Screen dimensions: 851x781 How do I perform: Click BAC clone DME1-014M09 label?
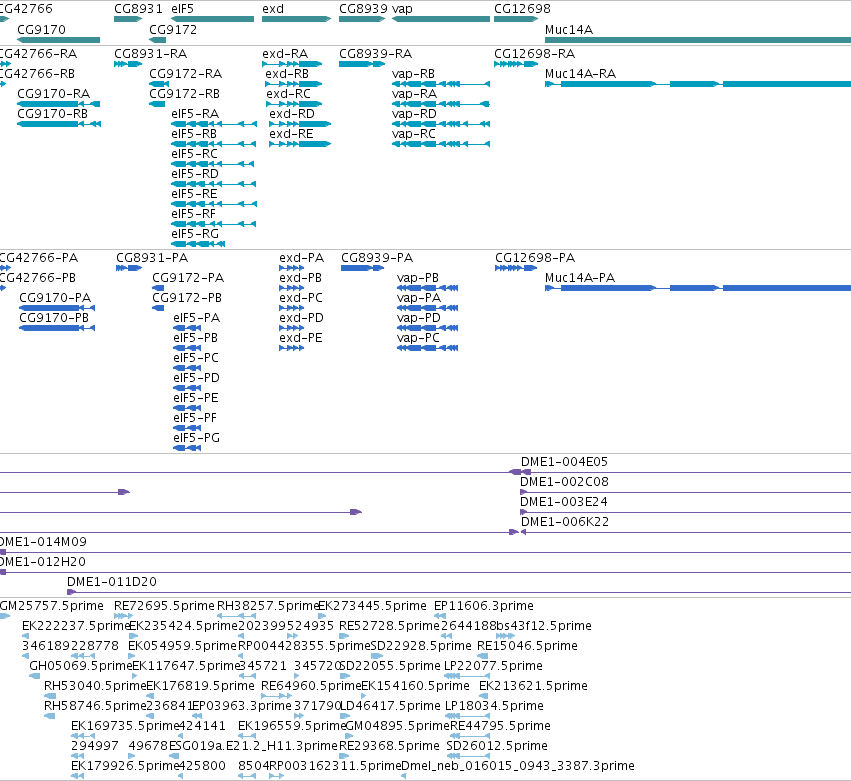pyautogui.click(x=42, y=542)
